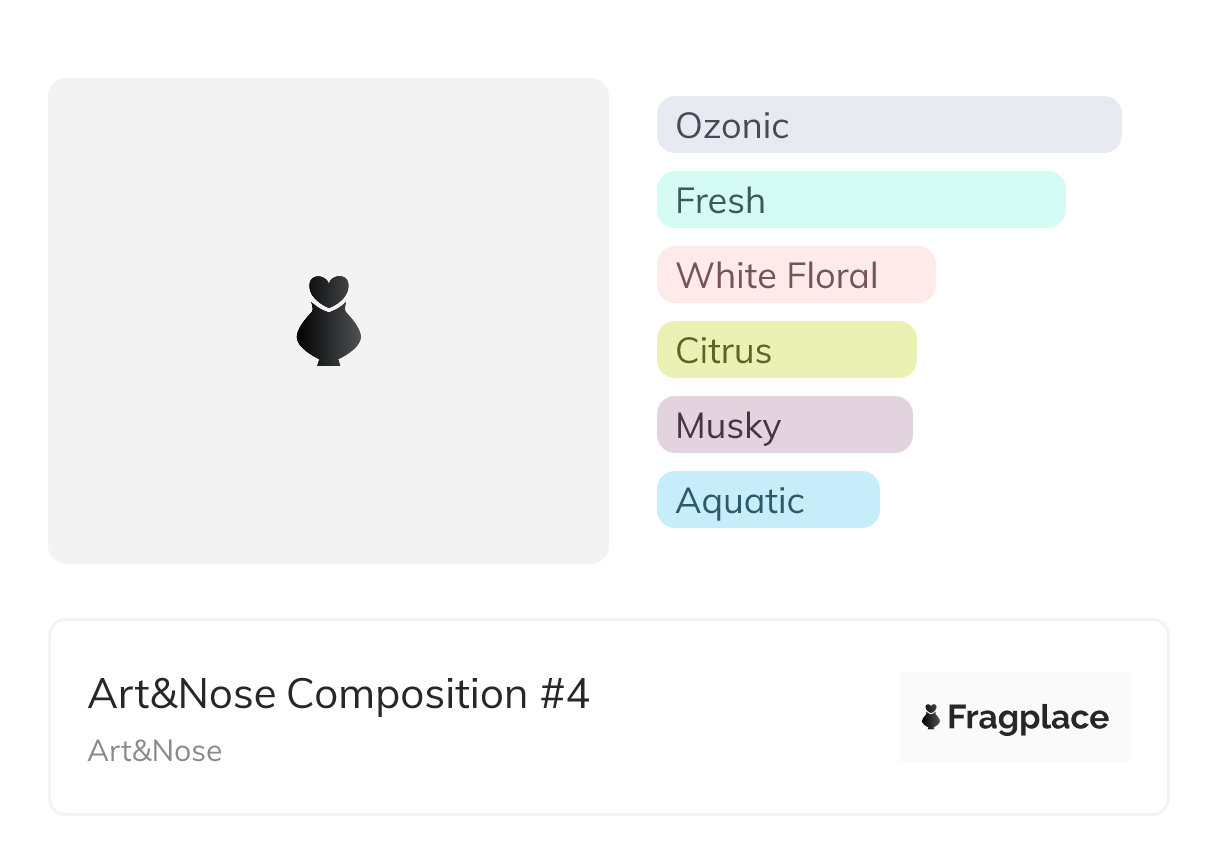Click the word "Aquatic" label

(x=740, y=501)
